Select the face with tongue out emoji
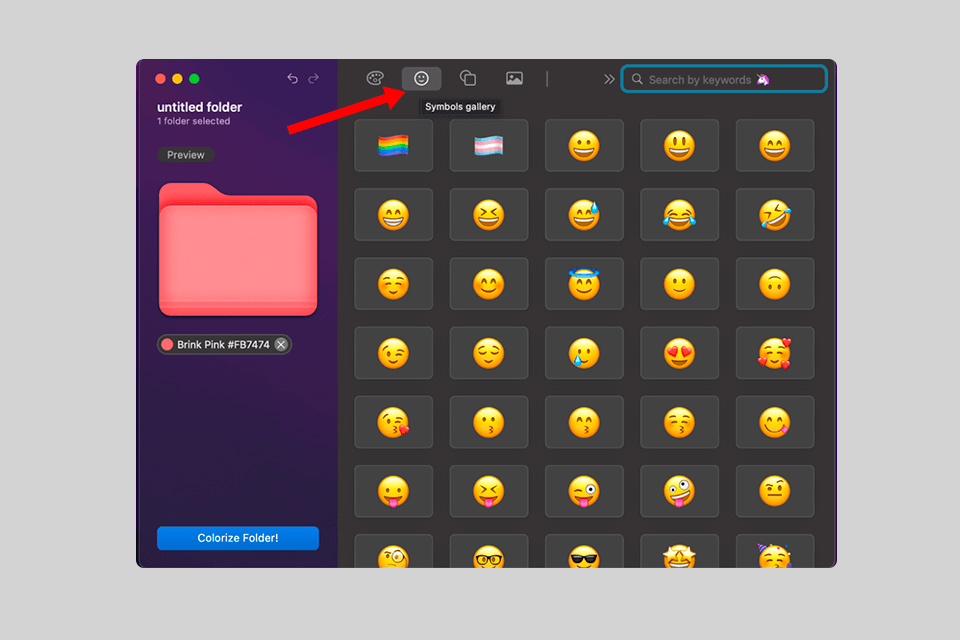The width and height of the screenshot is (960, 640). coord(394,492)
